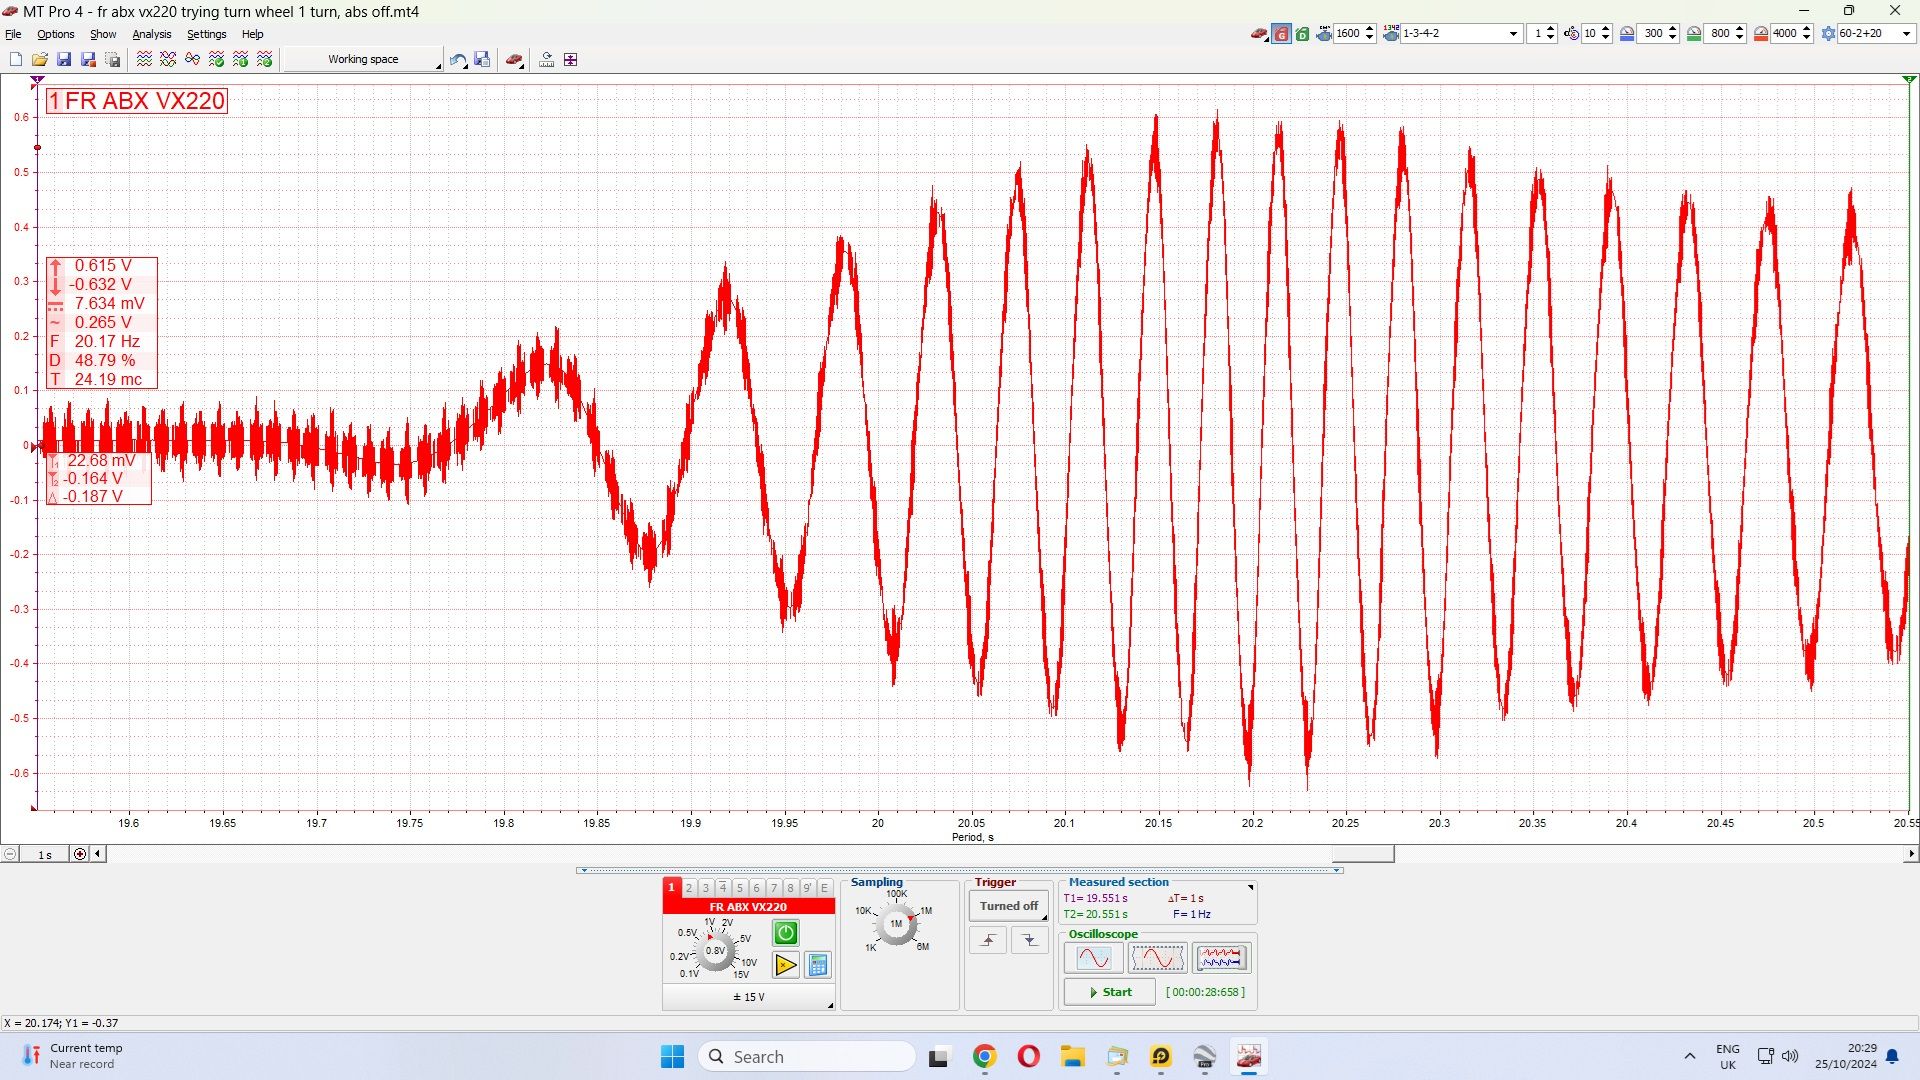The image size is (1920, 1080).
Task: Open the 60-2+20 crank sensor dropdown
Action: pyautogui.click(x=1906, y=34)
